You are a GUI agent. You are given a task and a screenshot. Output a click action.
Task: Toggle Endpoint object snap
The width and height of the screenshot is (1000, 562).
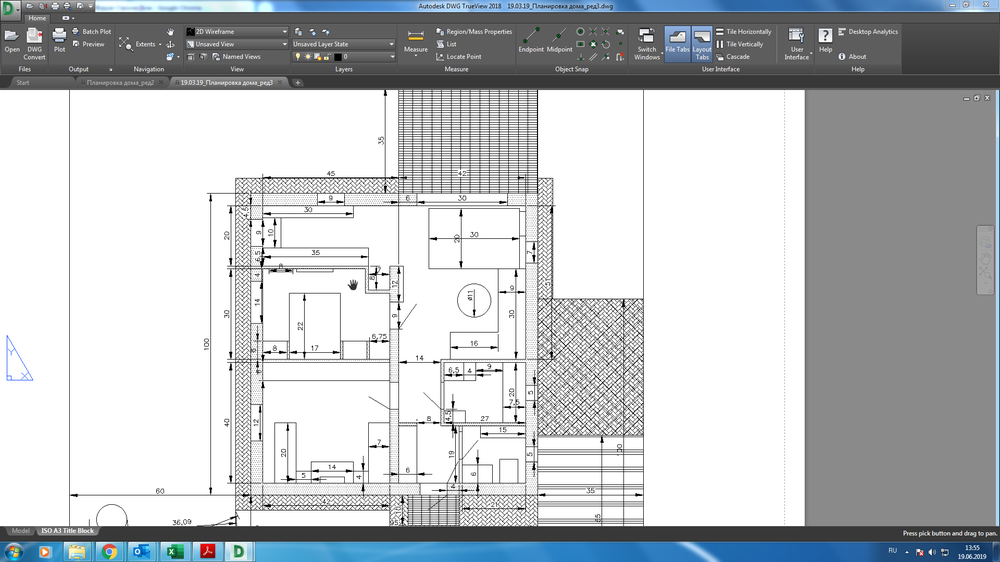(531, 37)
